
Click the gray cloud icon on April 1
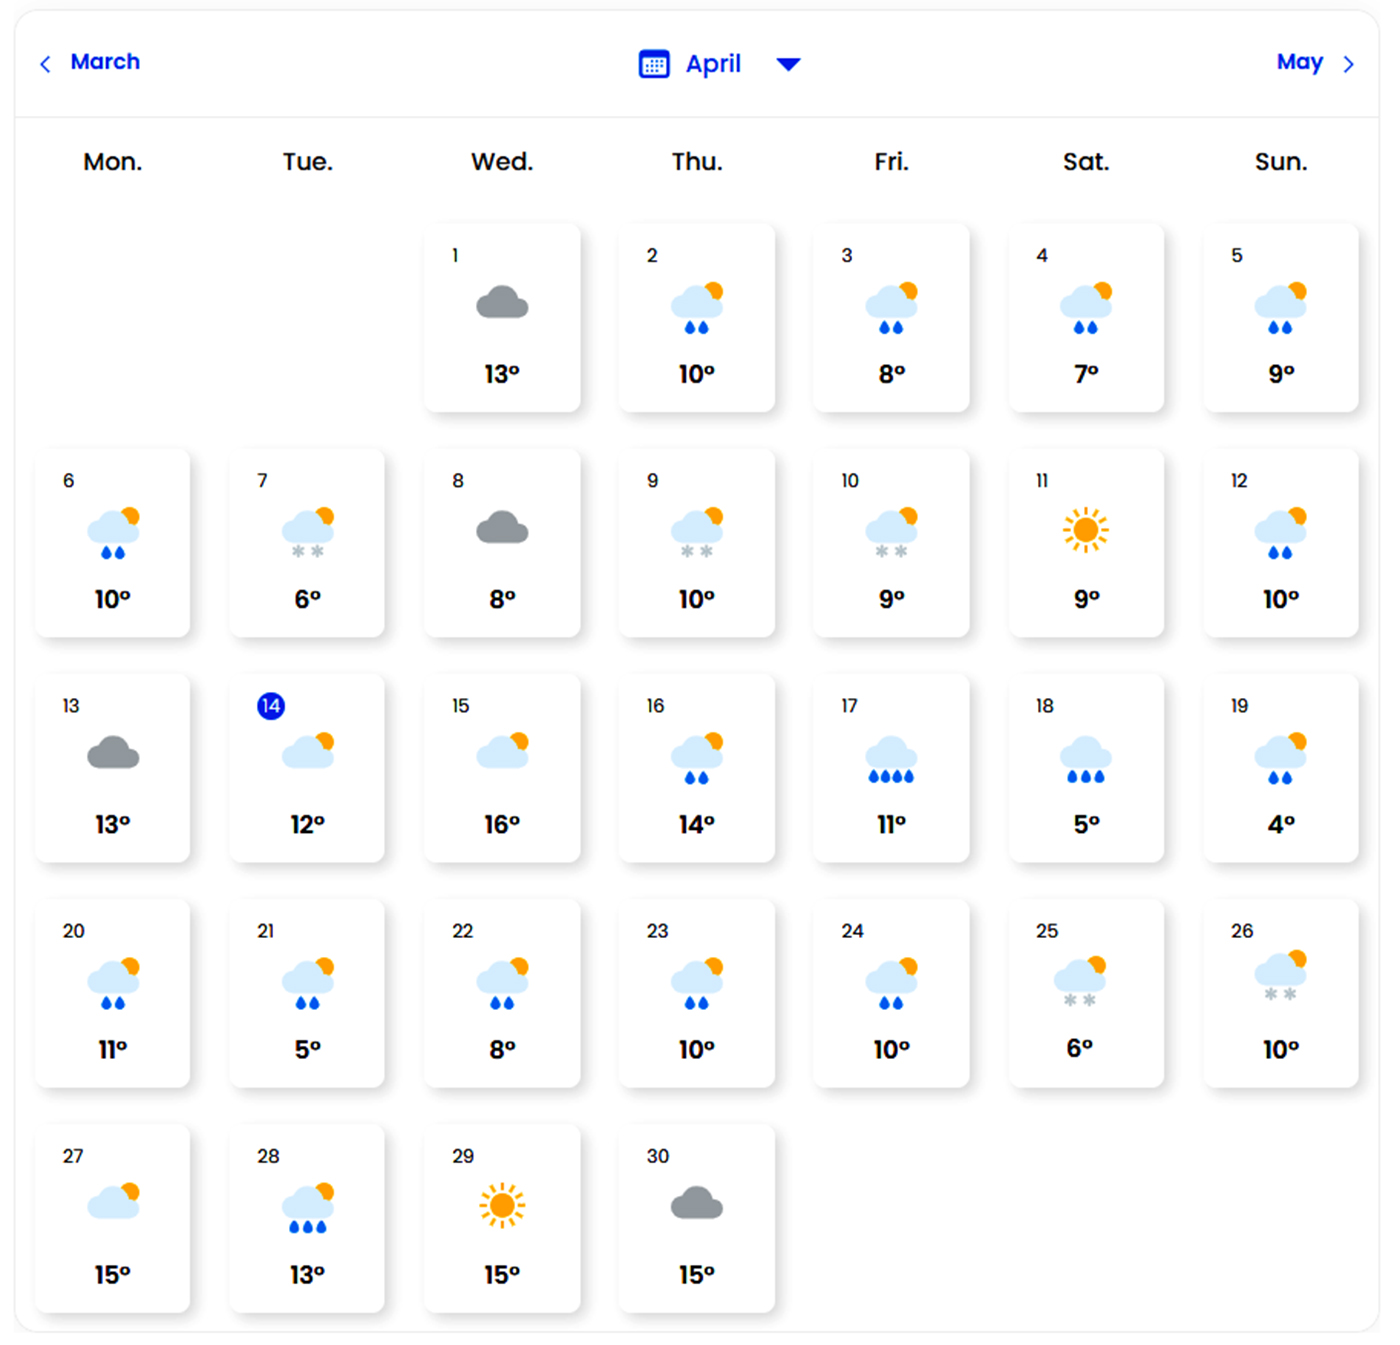[x=502, y=302]
